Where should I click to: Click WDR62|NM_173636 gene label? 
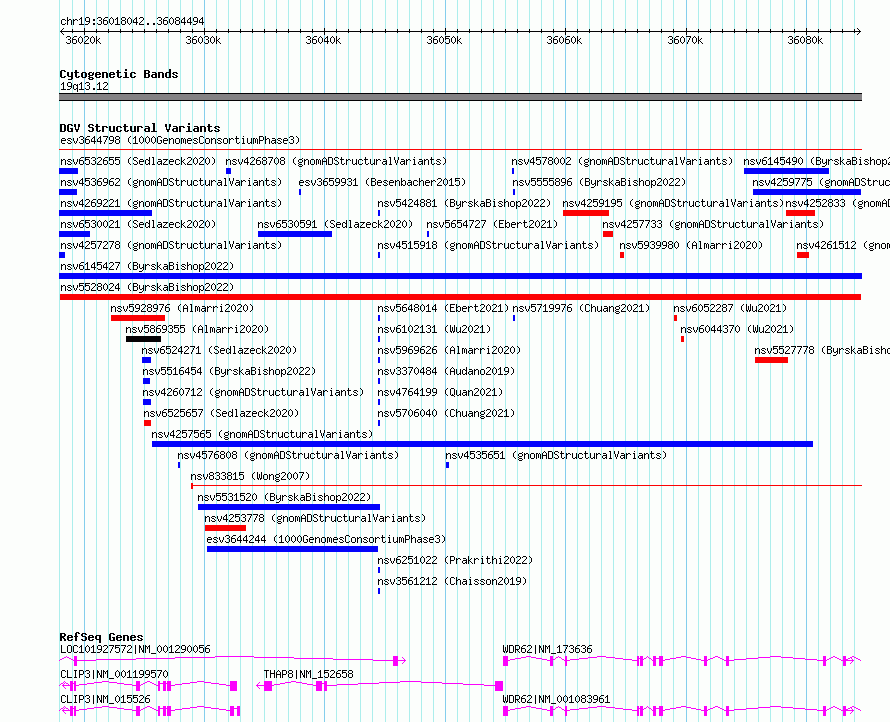tap(547, 649)
